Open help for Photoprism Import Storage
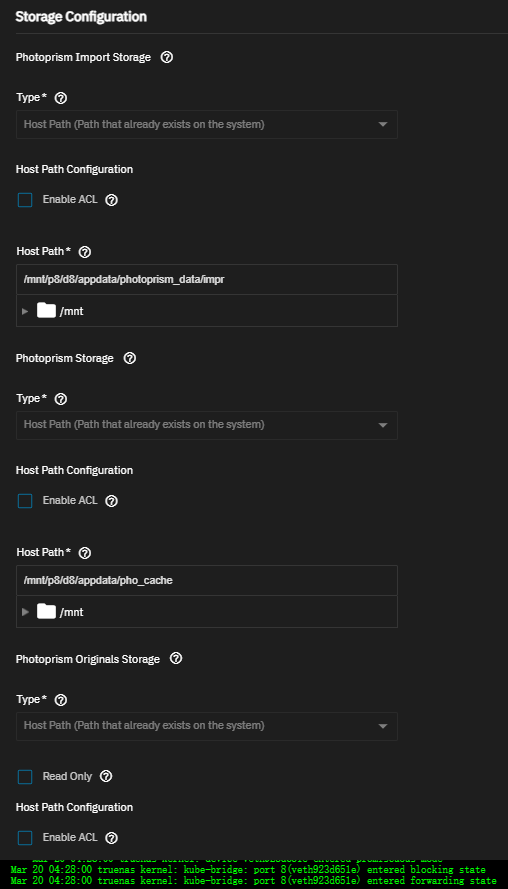Image resolution: width=508 pixels, height=889 pixels. pos(167,57)
